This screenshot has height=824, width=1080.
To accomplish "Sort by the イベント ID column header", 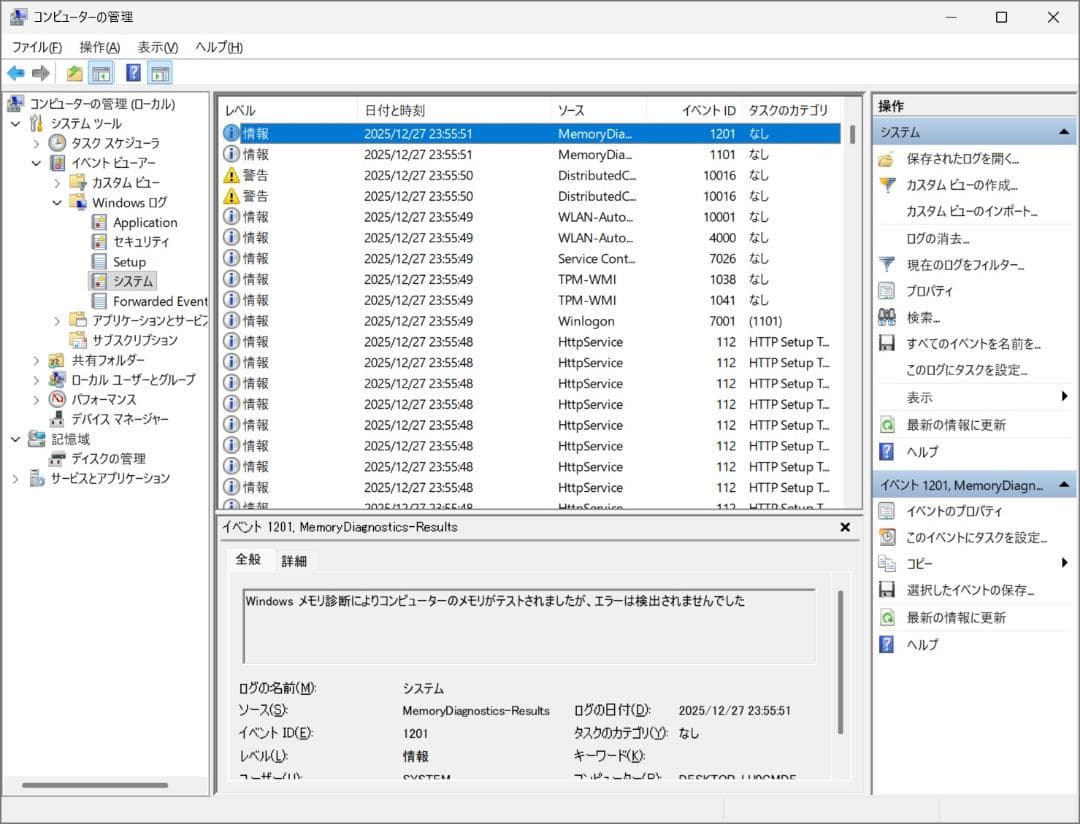I will (x=708, y=110).
